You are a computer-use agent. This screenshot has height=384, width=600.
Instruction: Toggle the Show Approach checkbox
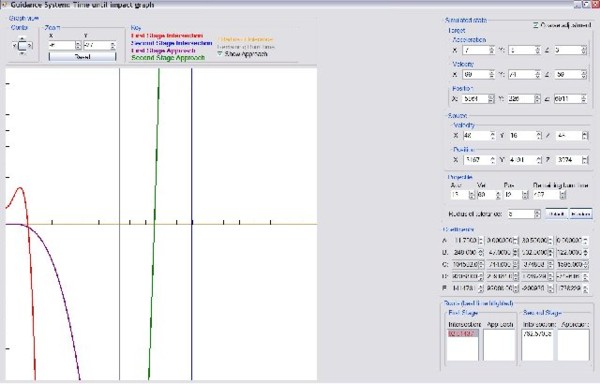point(220,54)
